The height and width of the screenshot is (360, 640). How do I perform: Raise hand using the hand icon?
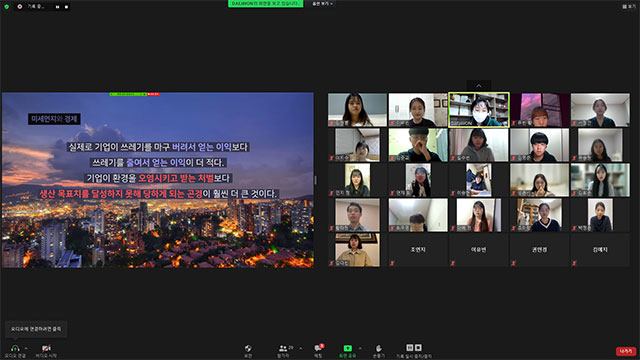click(x=378, y=349)
